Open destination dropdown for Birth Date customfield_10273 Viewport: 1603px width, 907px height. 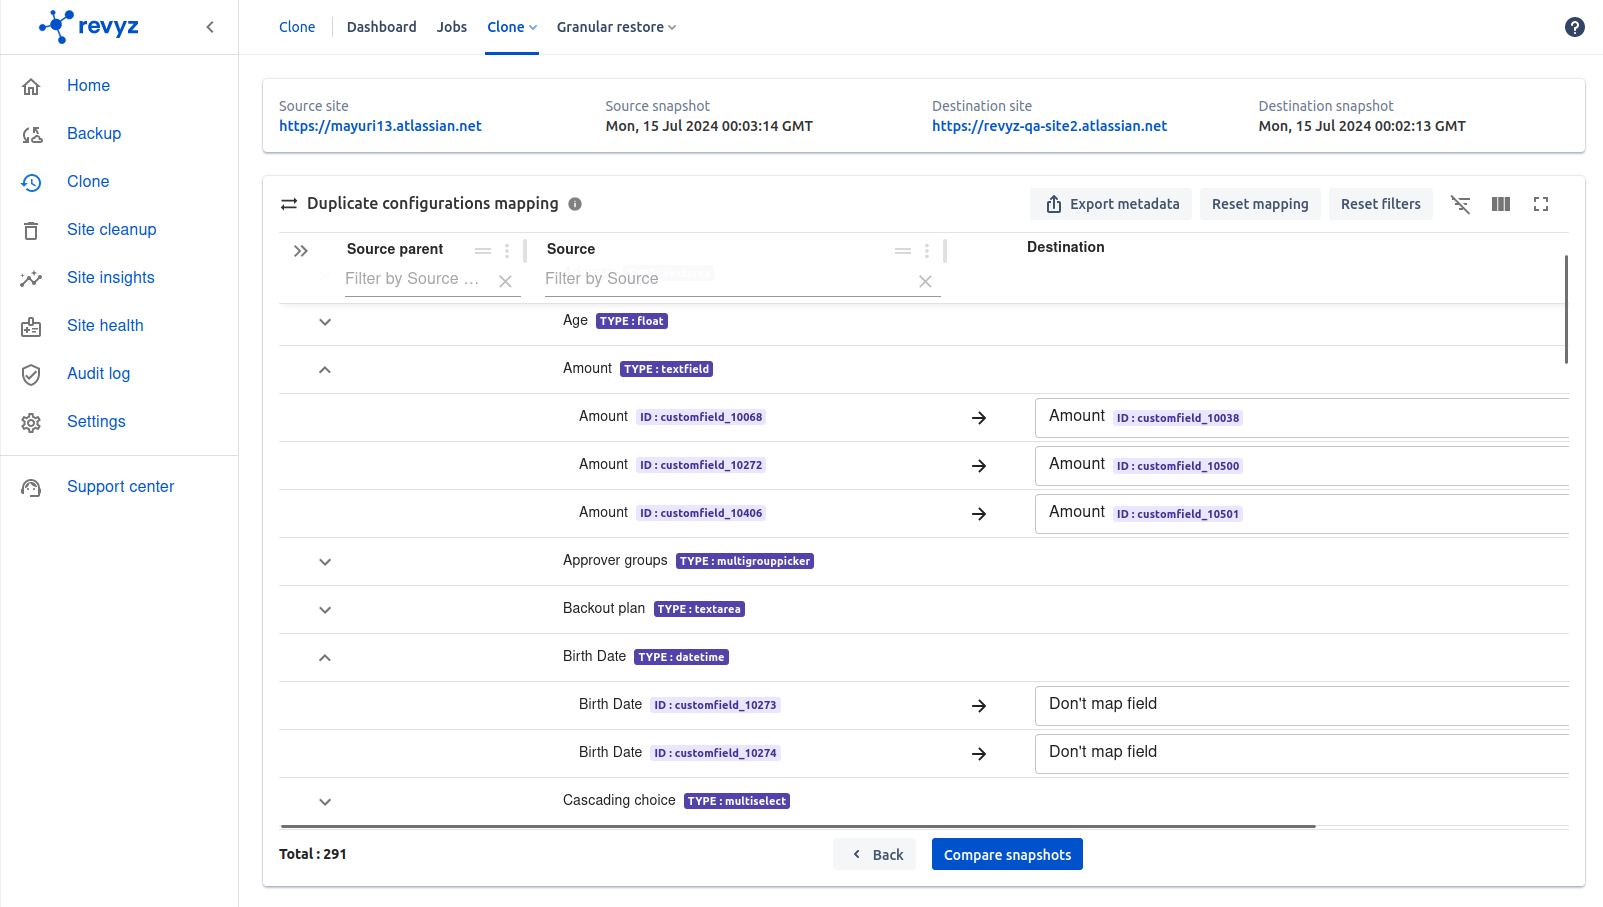(1300, 705)
